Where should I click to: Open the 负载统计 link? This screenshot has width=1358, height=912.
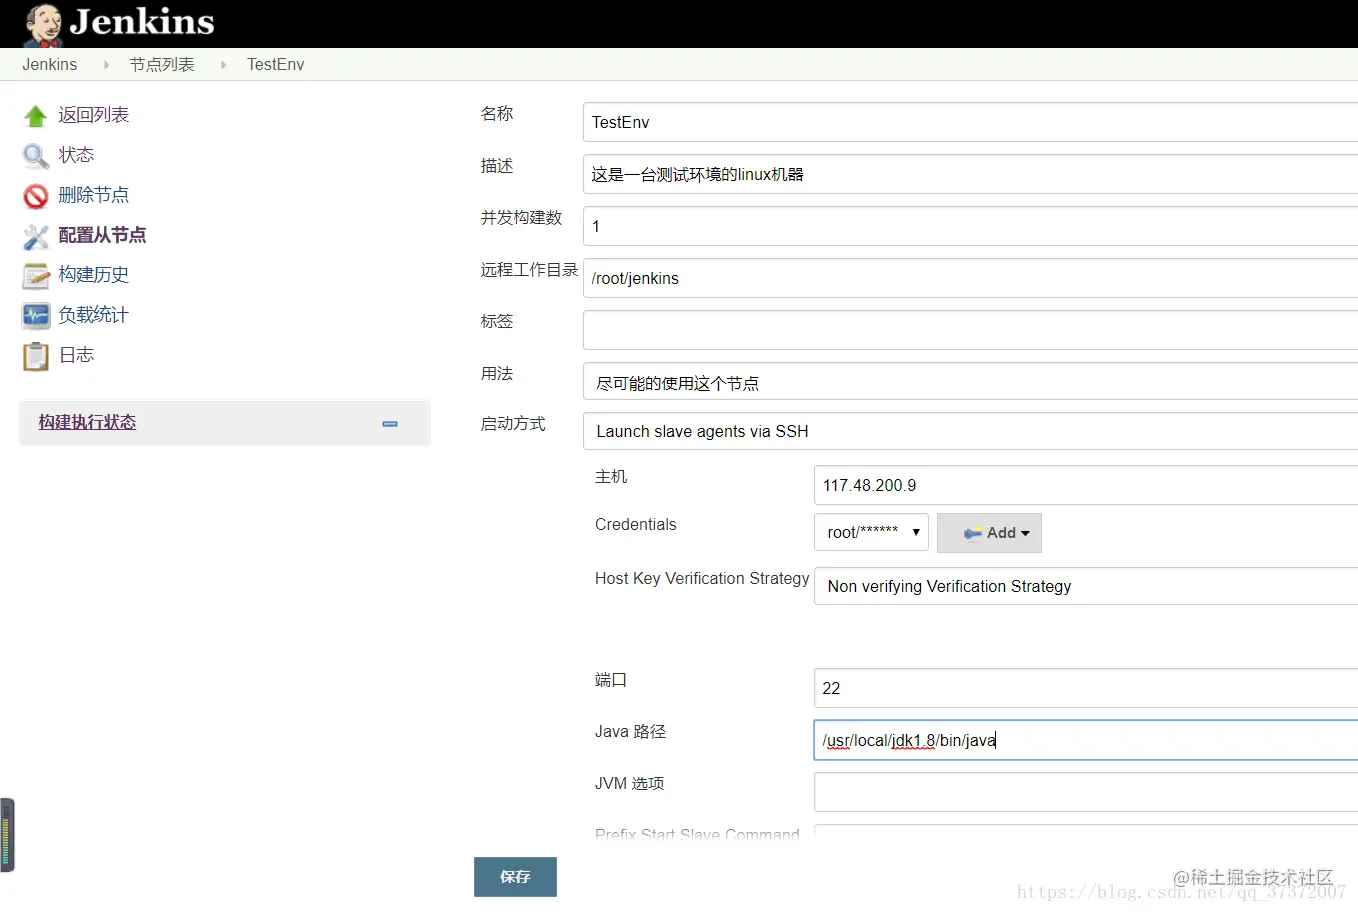click(94, 315)
